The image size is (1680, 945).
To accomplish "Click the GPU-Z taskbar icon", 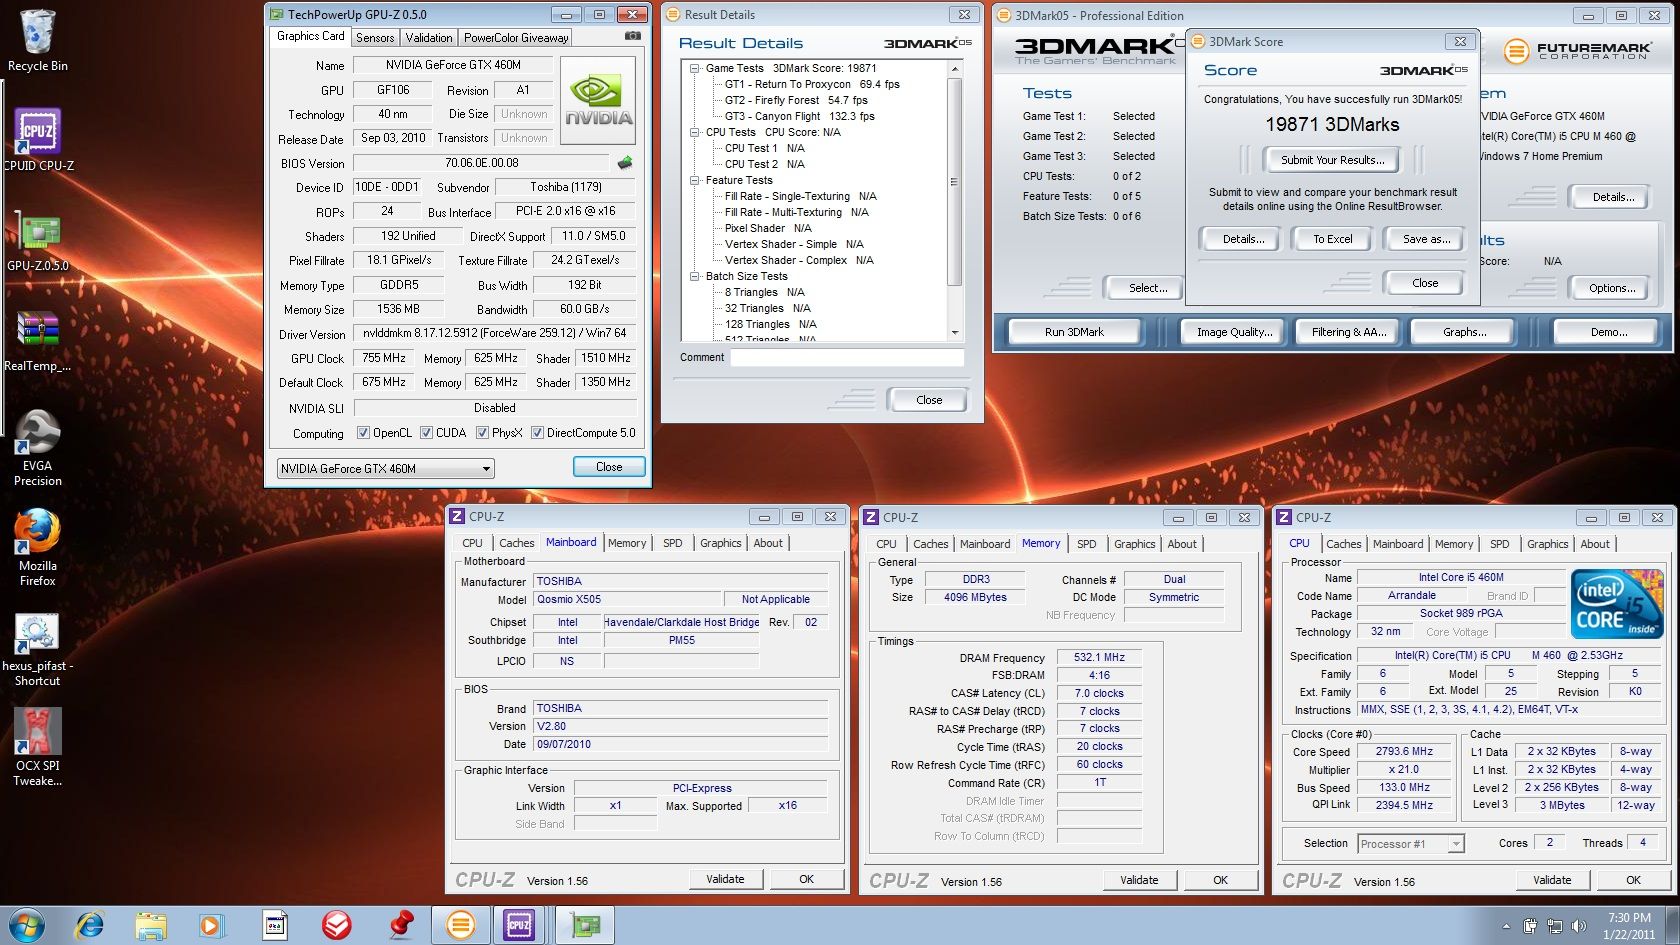I will point(585,925).
